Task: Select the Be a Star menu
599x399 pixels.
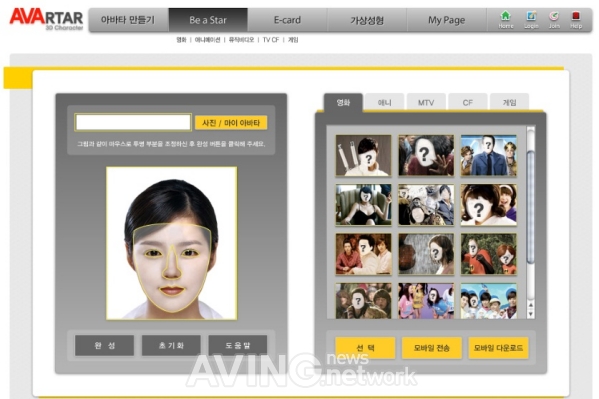Action: tap(208, 20)
